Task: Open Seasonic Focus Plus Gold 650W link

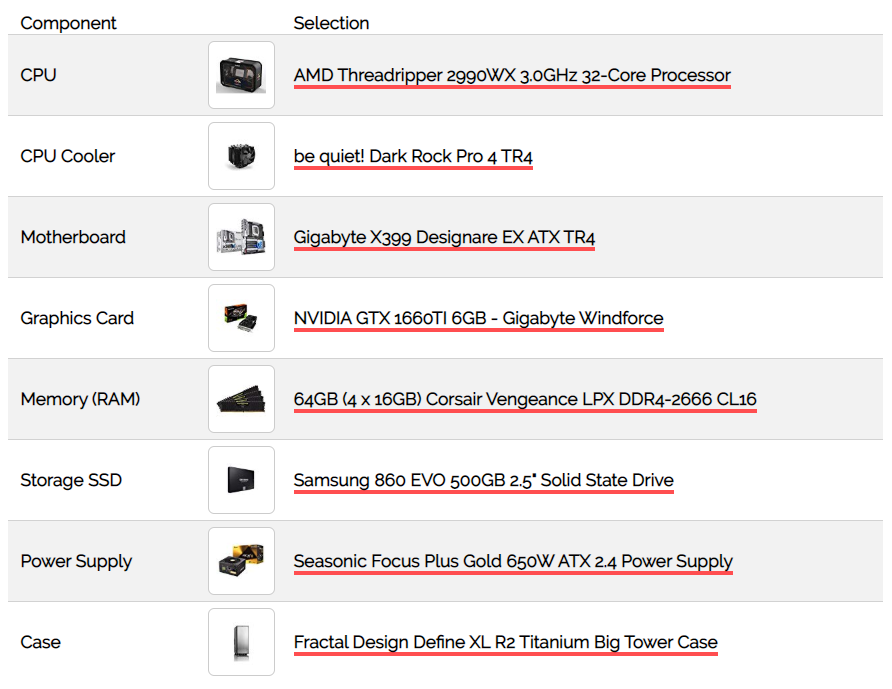Action: click(x=513, y=562)
